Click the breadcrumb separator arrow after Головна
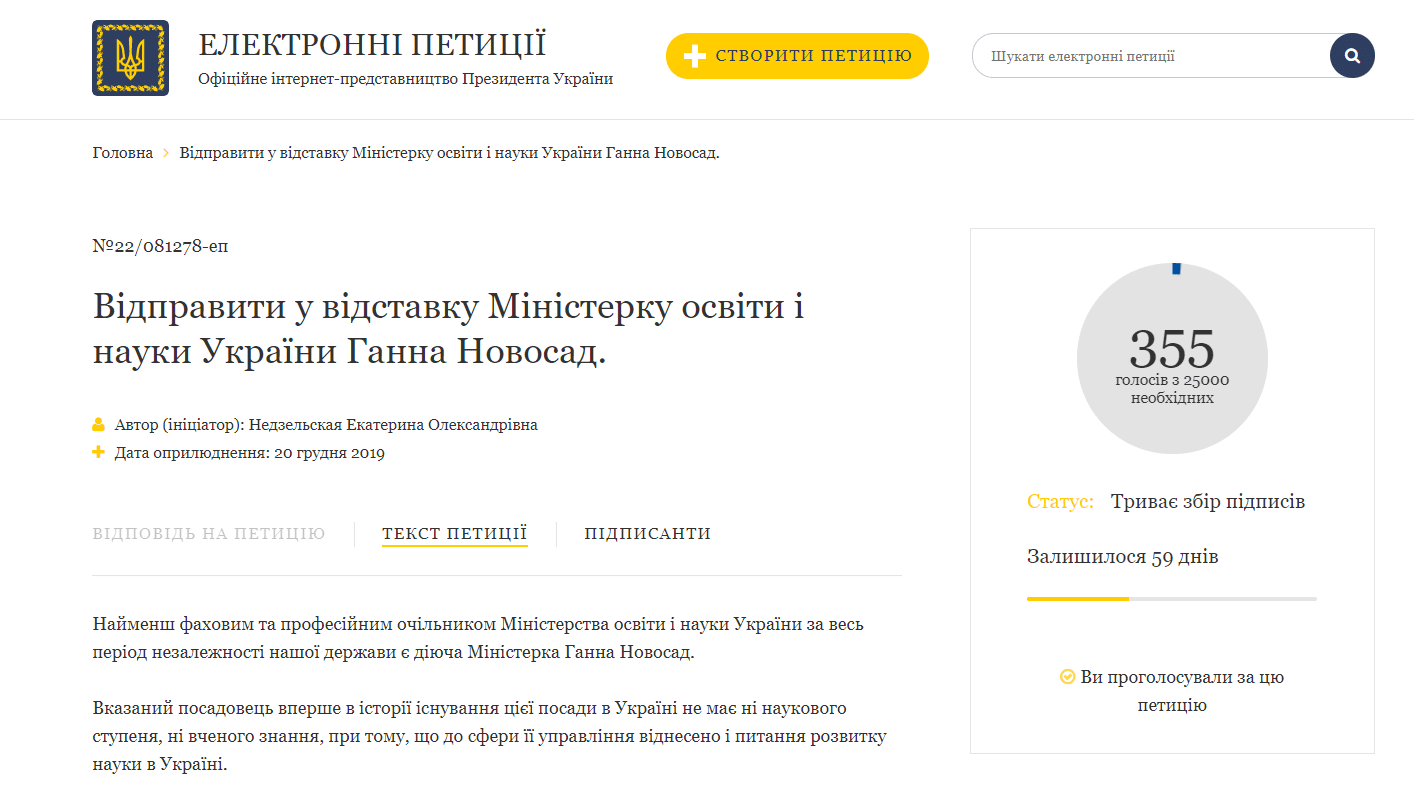1414x787 pixels. point(166,152)
